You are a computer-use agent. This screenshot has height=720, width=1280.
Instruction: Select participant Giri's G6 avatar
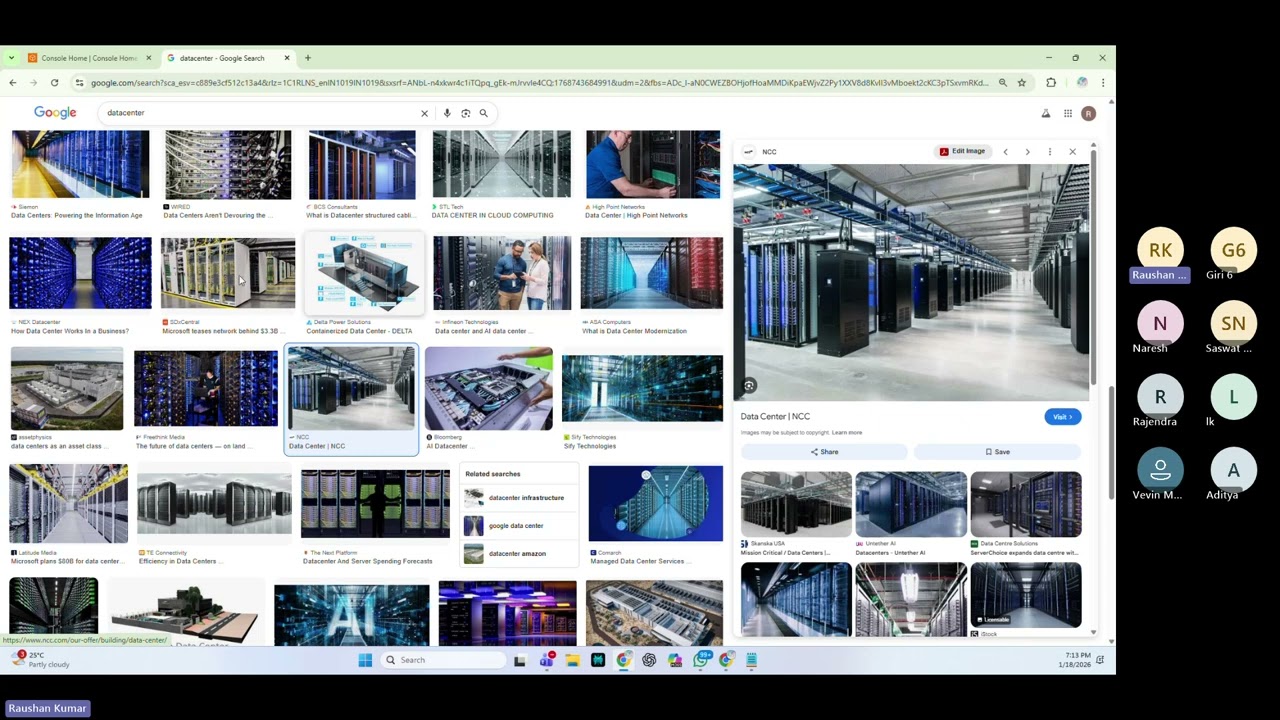tap(1233, 250)
